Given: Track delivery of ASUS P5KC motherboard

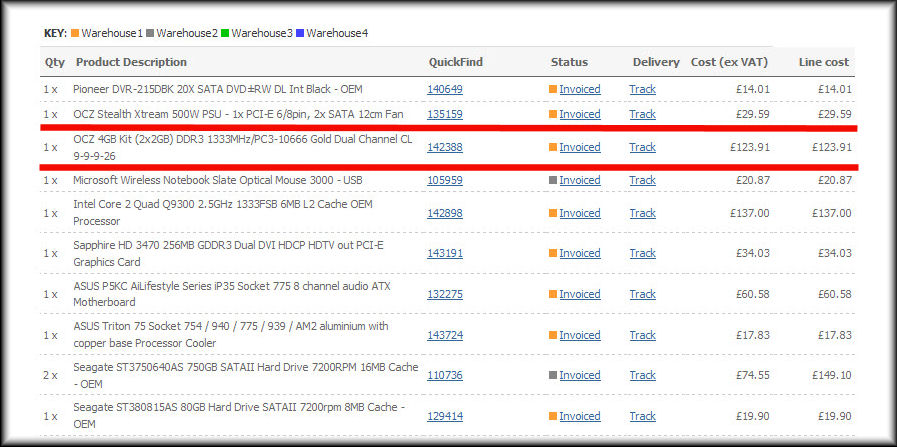Looking at the screenshot, I should tap(642, 294).
